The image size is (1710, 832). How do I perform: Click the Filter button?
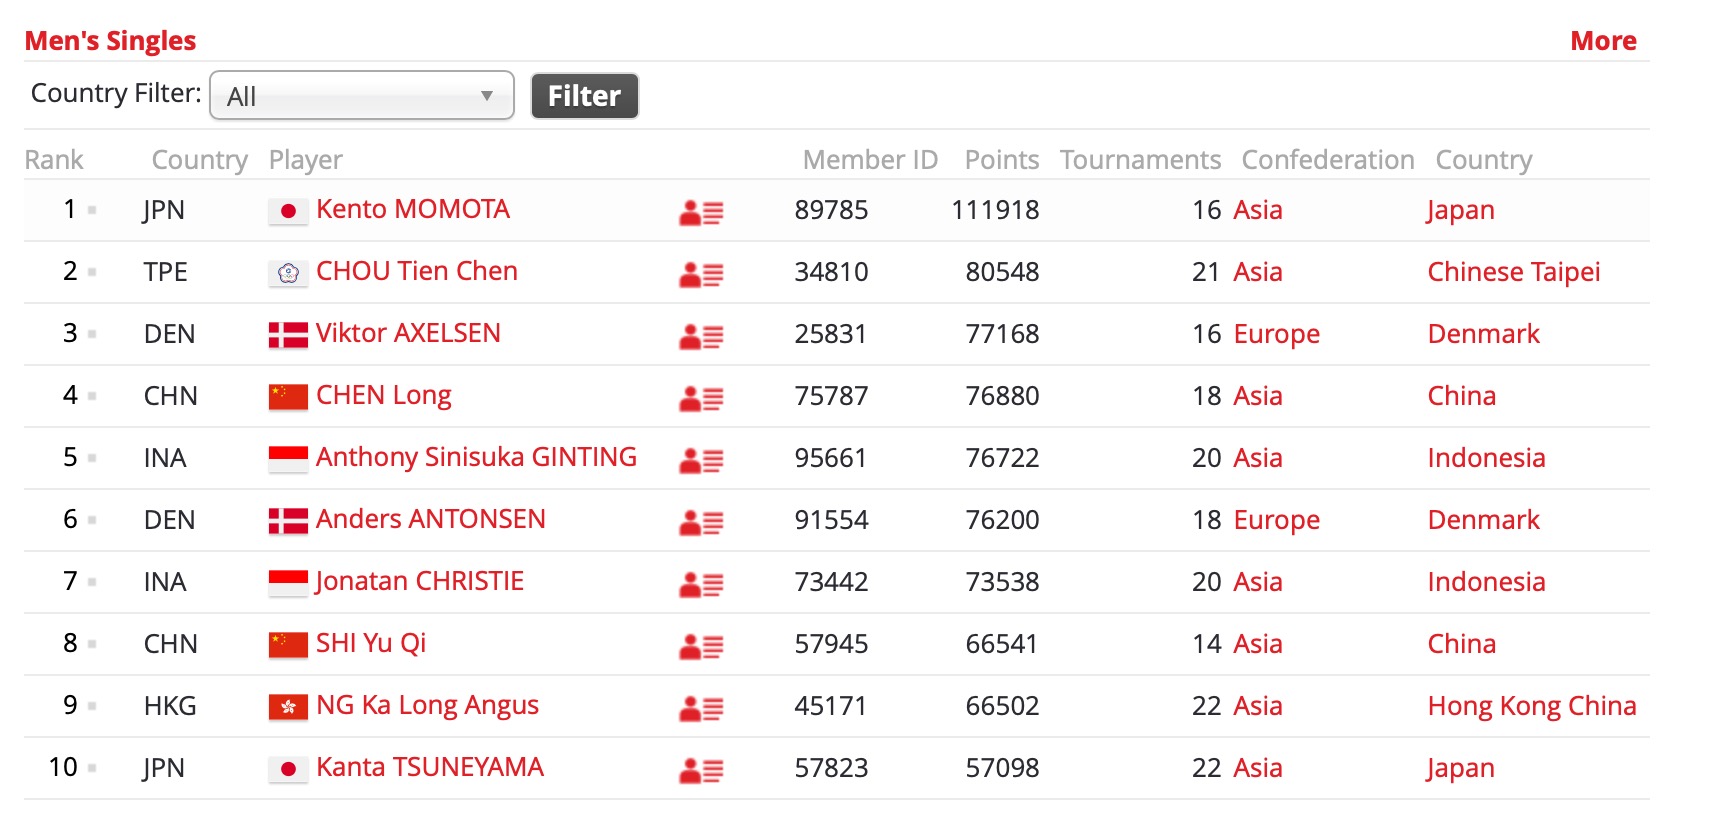tap(584, 96)
